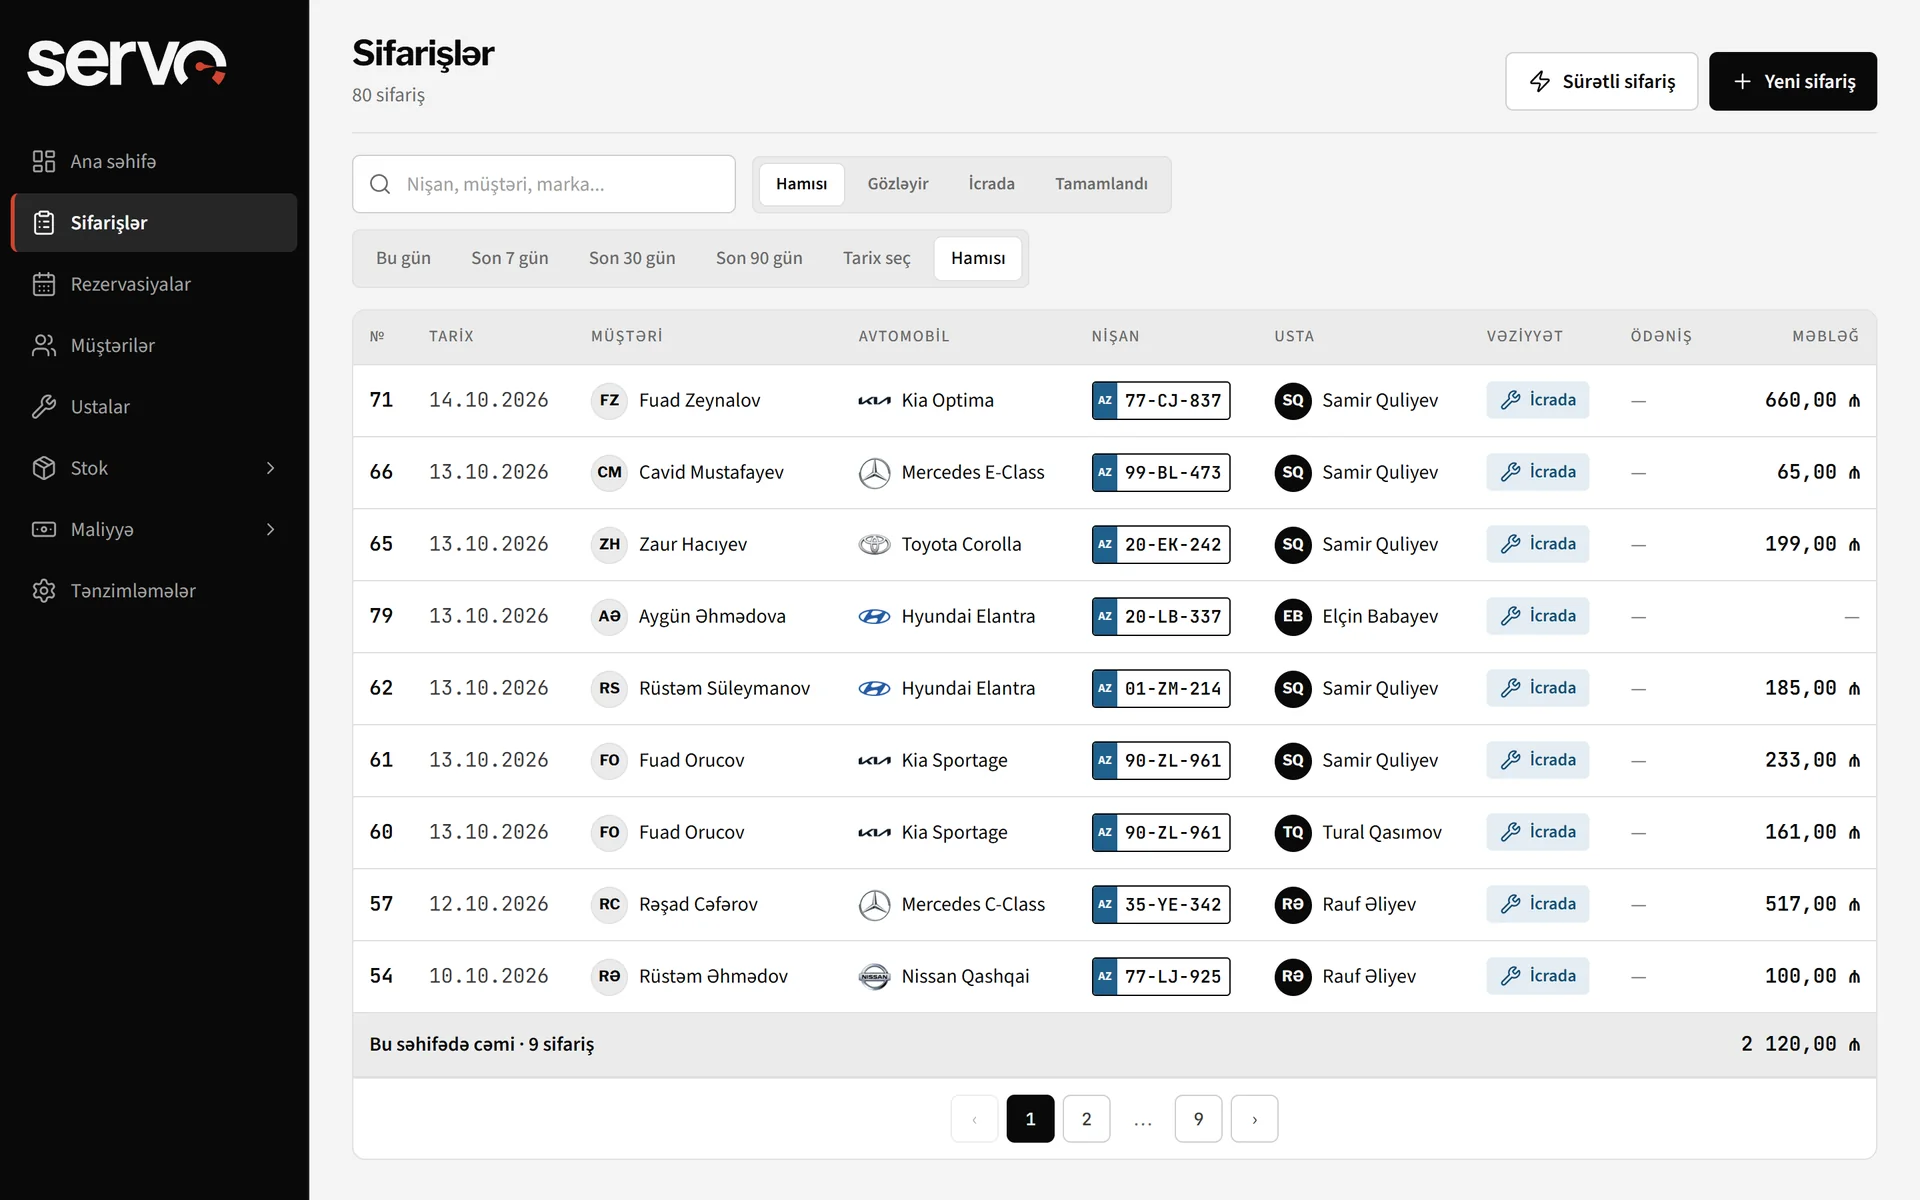The width and height of the screenshot is (1920, 1200).
Task: Choose the Son 30 gün filter
Action: [x=632, y=258]
